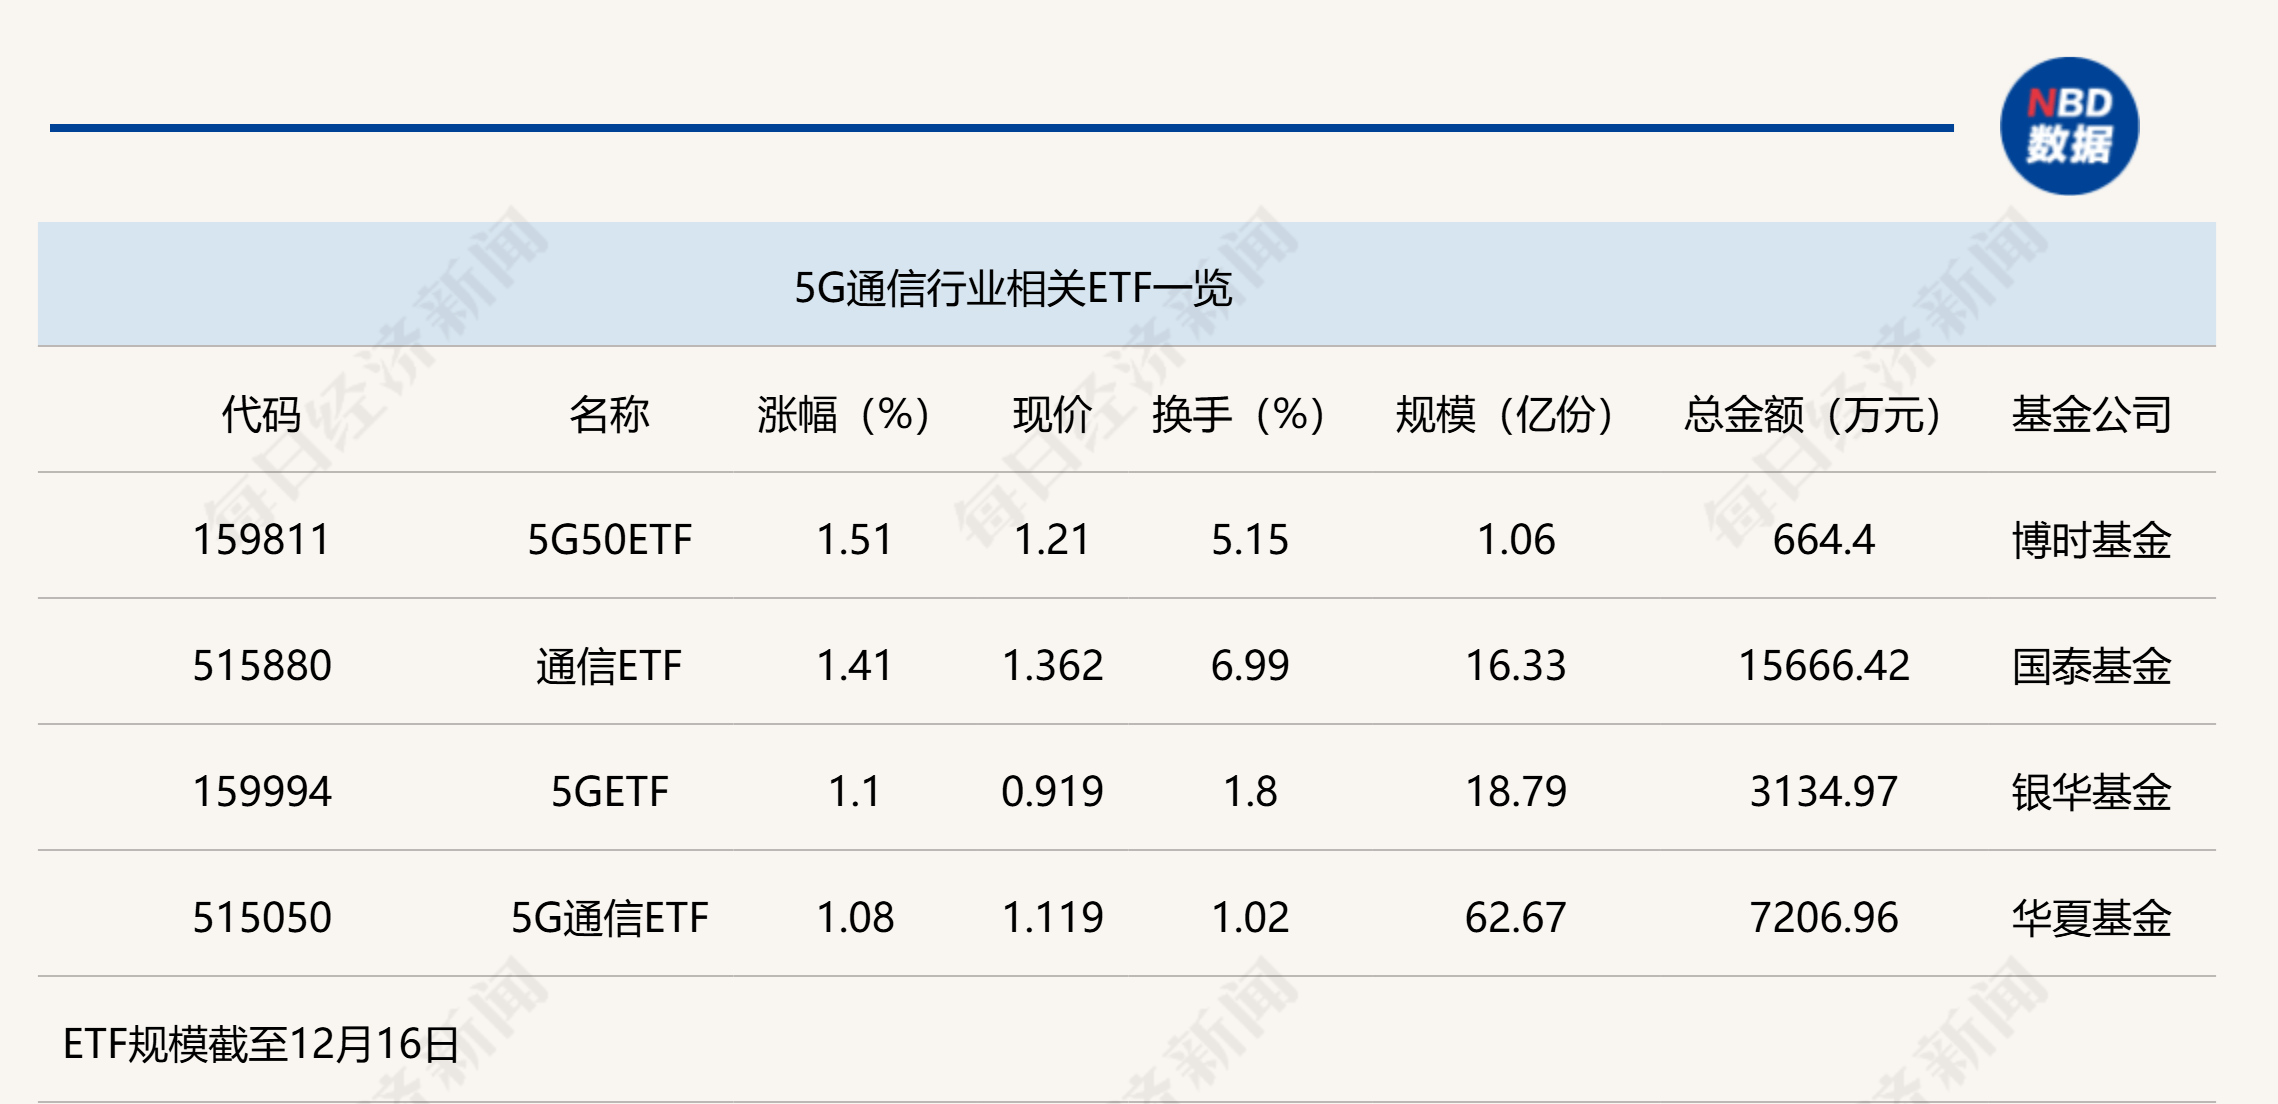Select fund code 159994
Screen dimensions: 2278x1104
click(x=261, y=792)
